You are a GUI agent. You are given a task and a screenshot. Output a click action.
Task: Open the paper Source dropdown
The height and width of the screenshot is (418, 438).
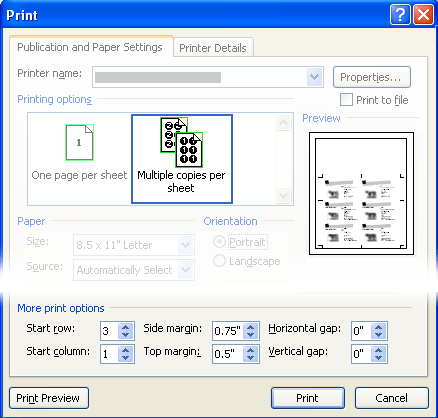click(x=186, y=270)
